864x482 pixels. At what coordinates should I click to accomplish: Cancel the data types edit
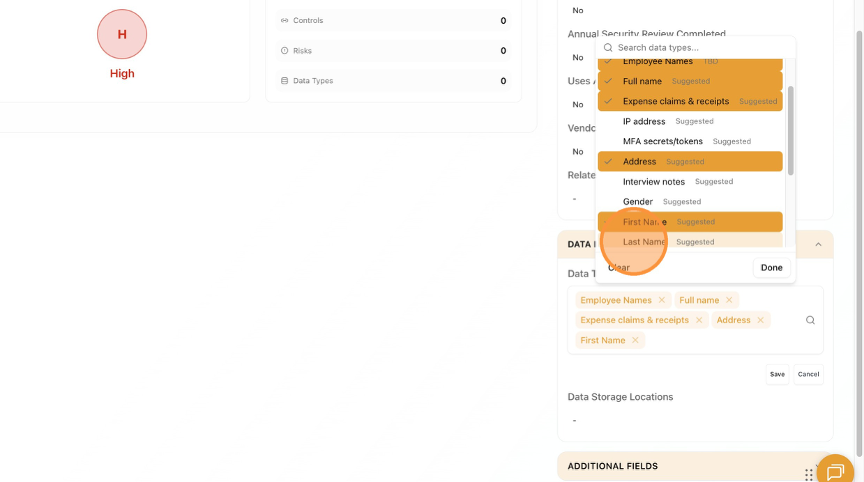(808, 374)
